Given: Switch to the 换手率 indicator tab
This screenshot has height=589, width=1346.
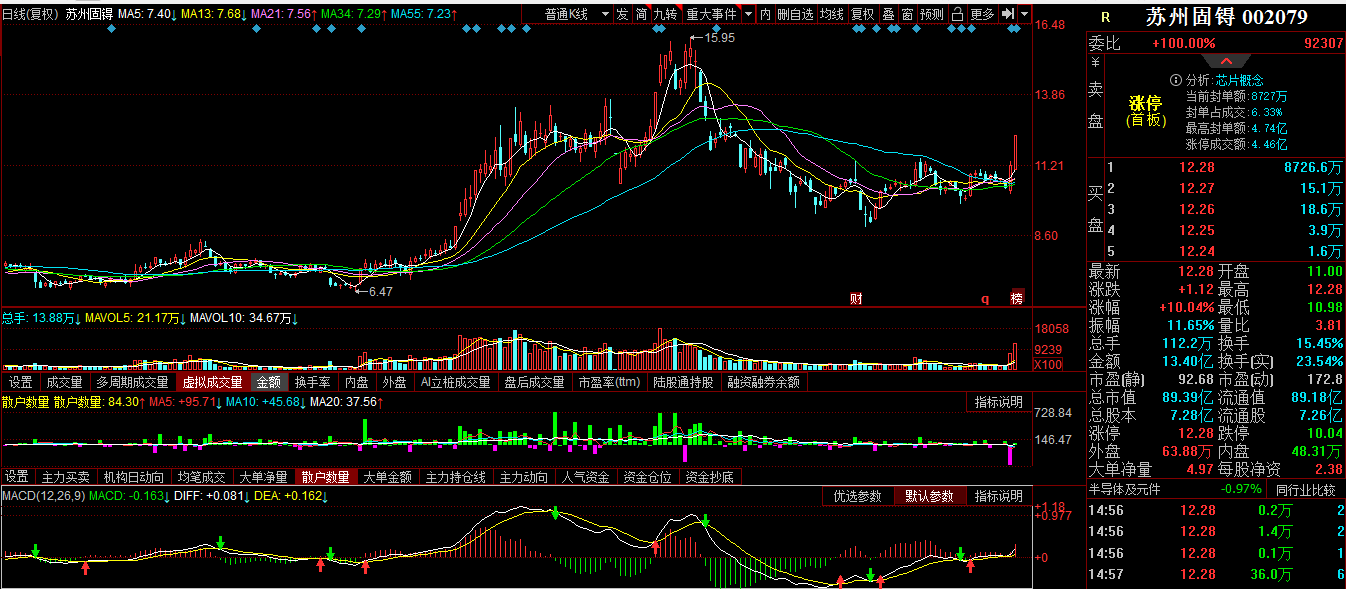Looking at the screenshot, I should 312,382.
